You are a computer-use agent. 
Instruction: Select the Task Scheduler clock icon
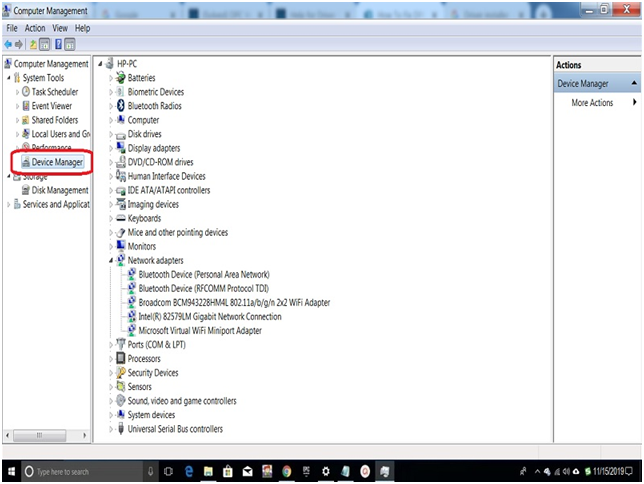25,91
